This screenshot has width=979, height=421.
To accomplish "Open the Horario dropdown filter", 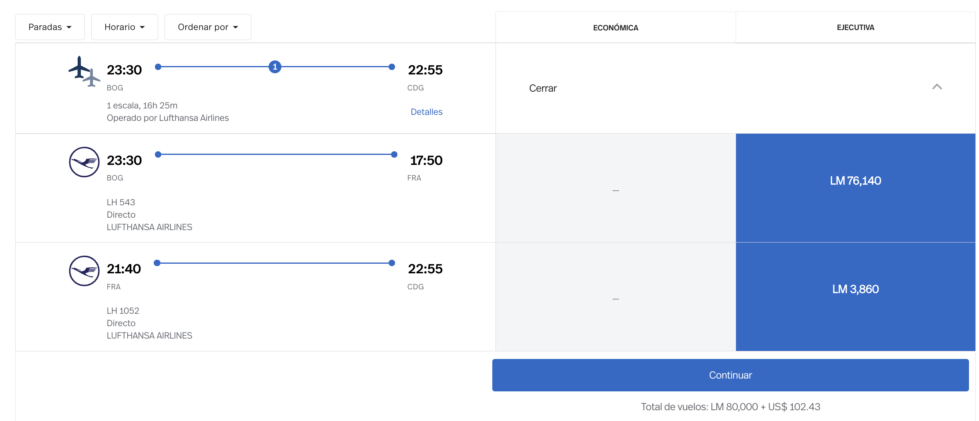I will 124,27.
